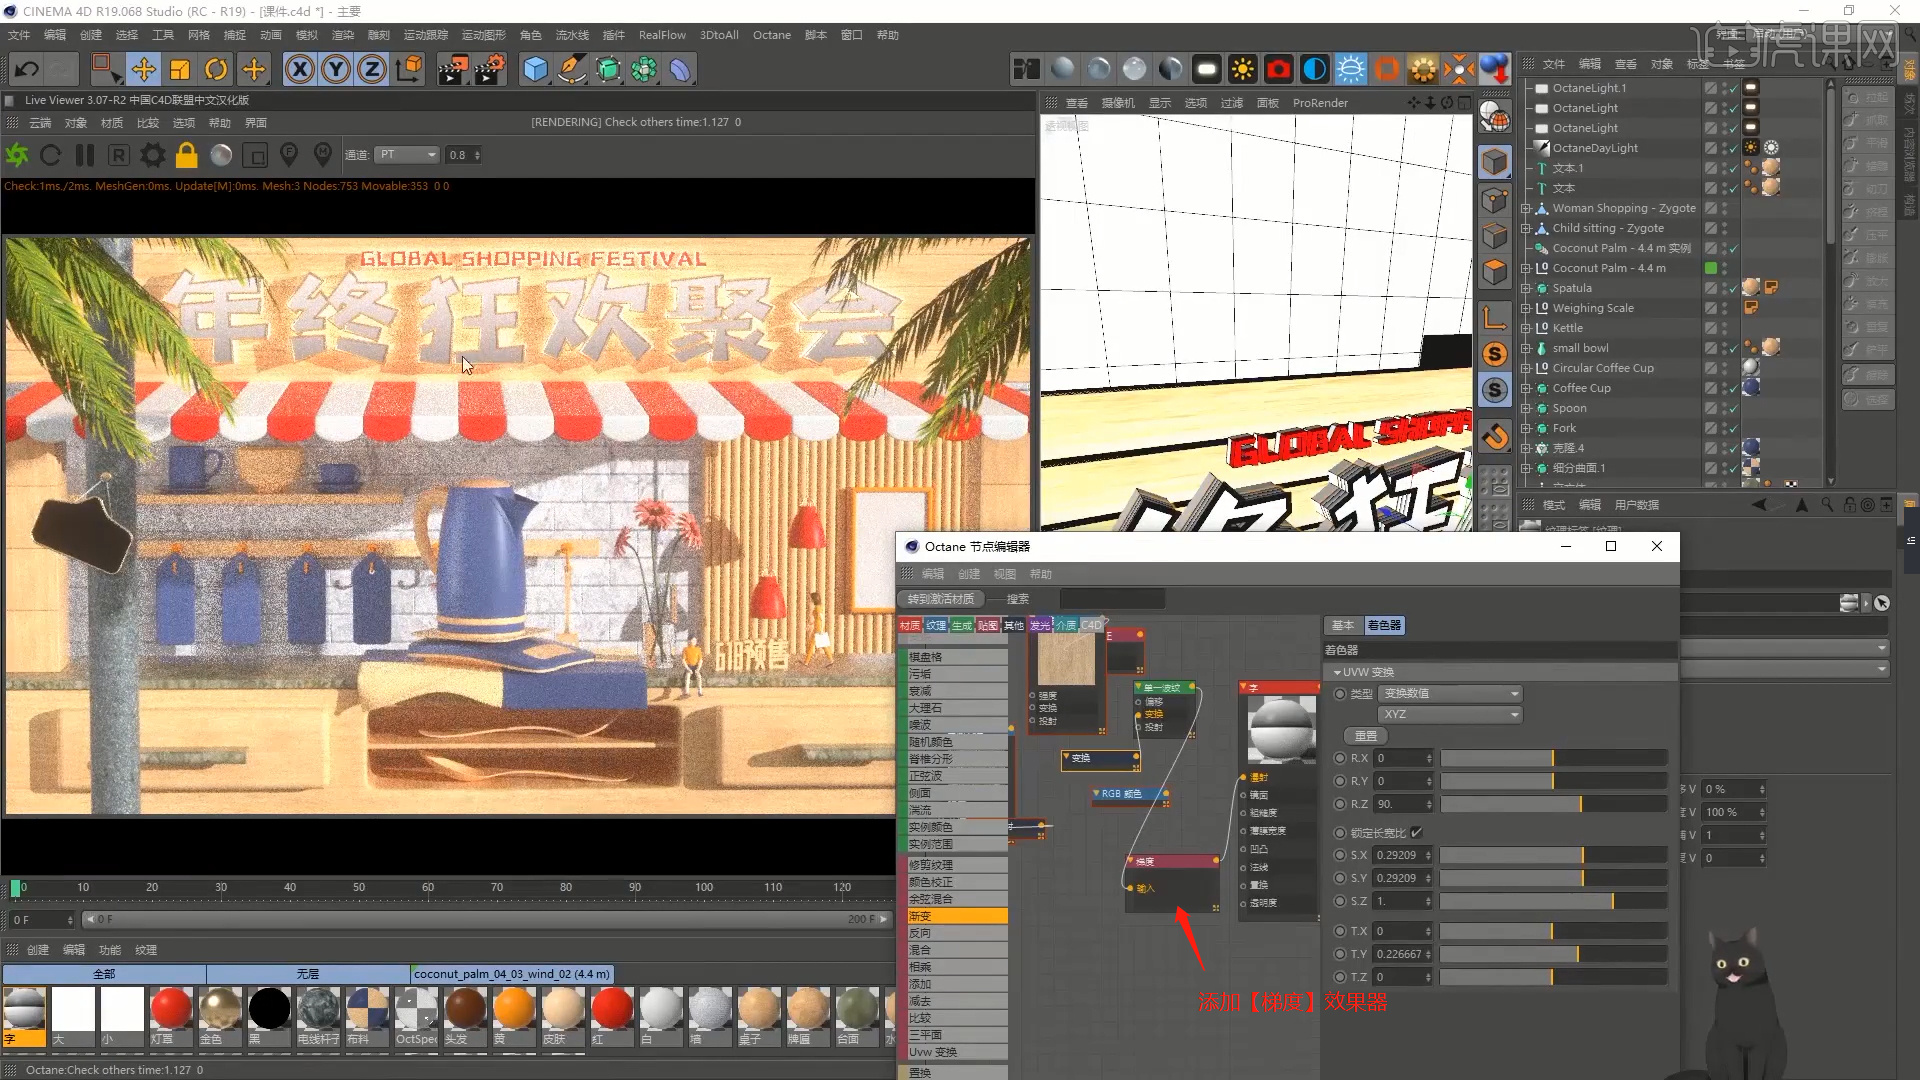The width and height of the screenshot is (1920, 1080).
Task: Click the yellow lock resolution icon
Action: pyautogui.click(x=187, y=155)
